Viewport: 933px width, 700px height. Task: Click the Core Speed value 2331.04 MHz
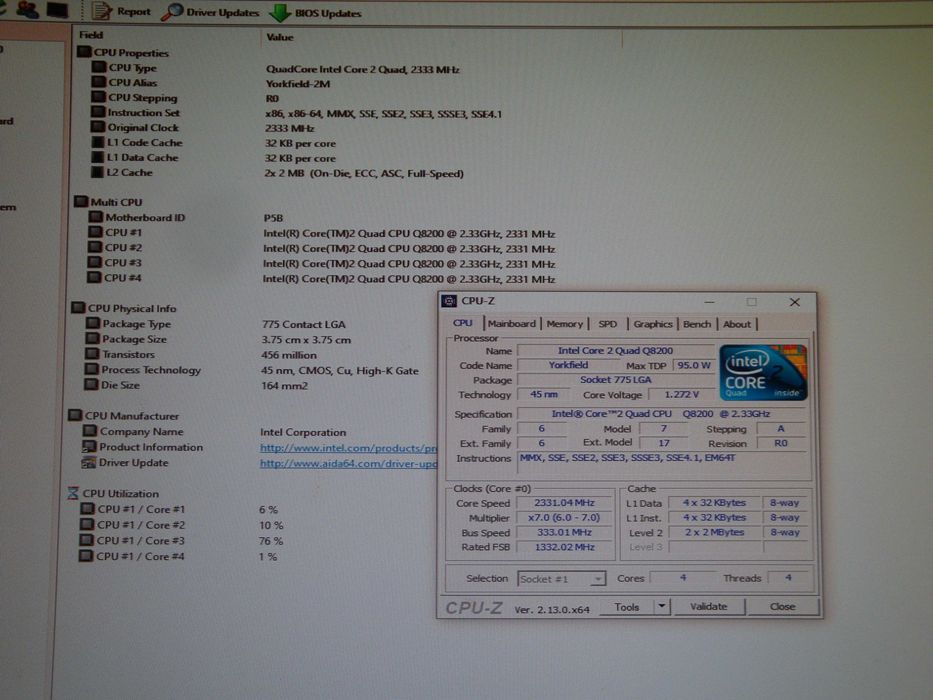(x=564, y=503)
